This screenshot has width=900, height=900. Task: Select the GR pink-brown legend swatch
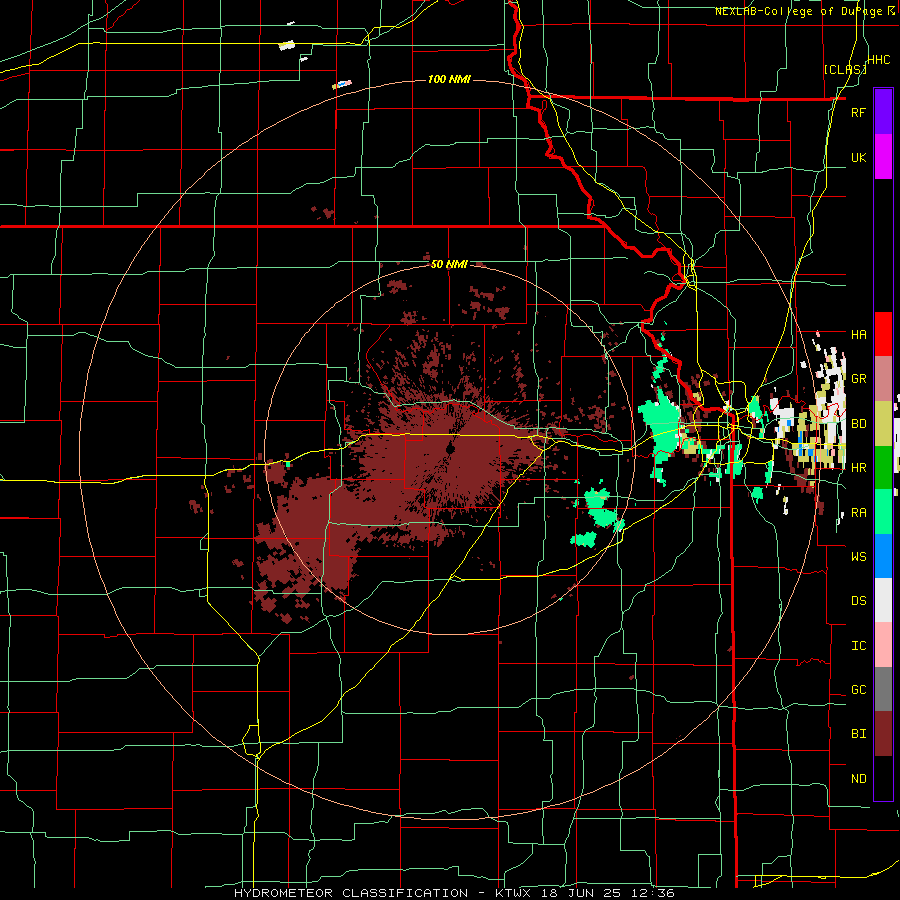point(883,378)
